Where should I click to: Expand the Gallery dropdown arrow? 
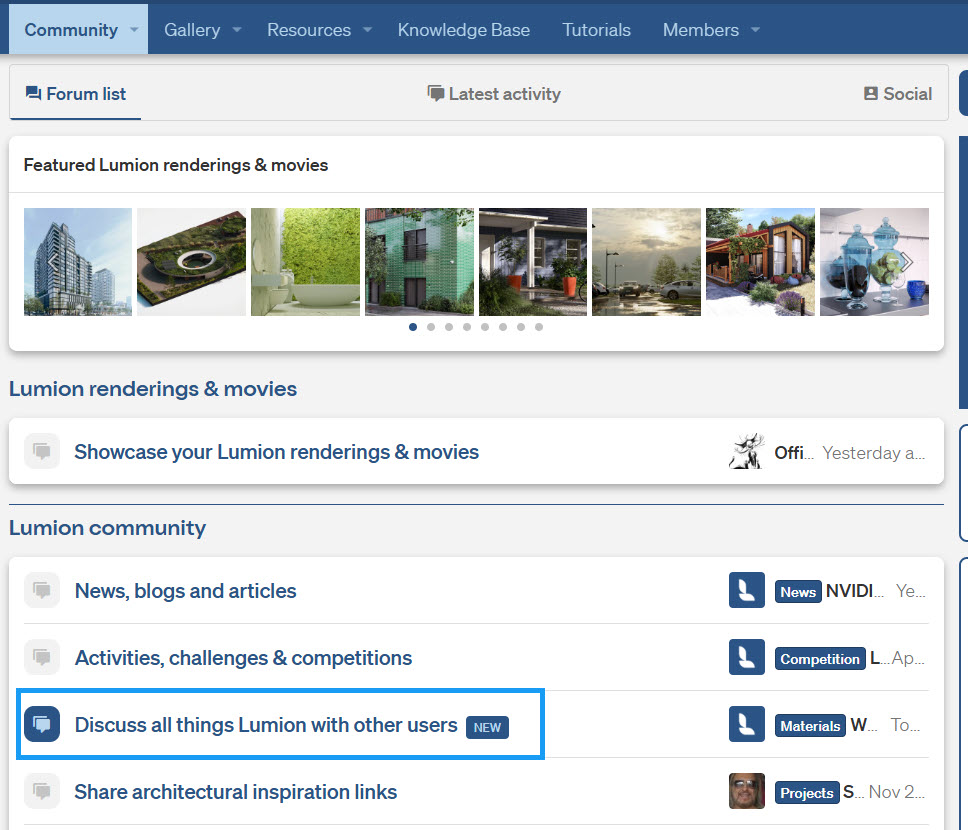point(237,30)
